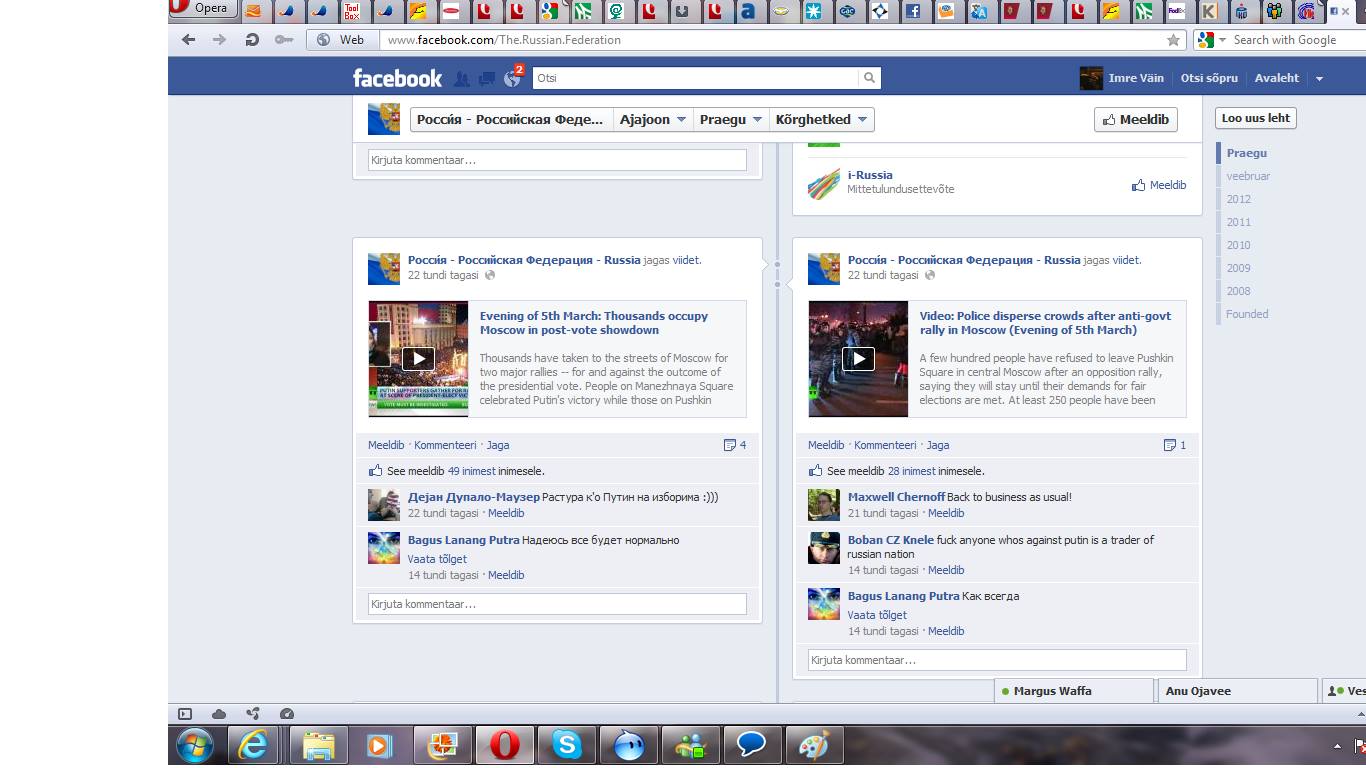Like i-Russia with its Meeldib link
This screenshot has height=768, width=1366.
(1159, 185)
